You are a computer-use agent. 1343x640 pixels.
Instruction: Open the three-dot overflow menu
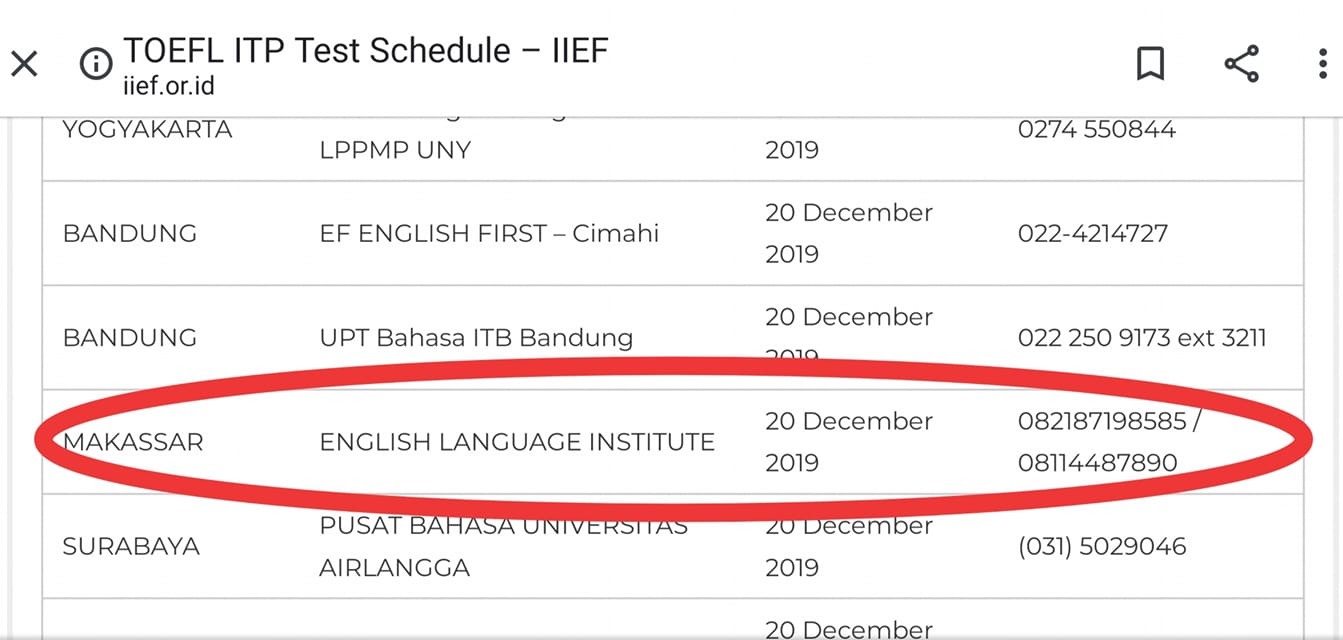click(1323, 65)
